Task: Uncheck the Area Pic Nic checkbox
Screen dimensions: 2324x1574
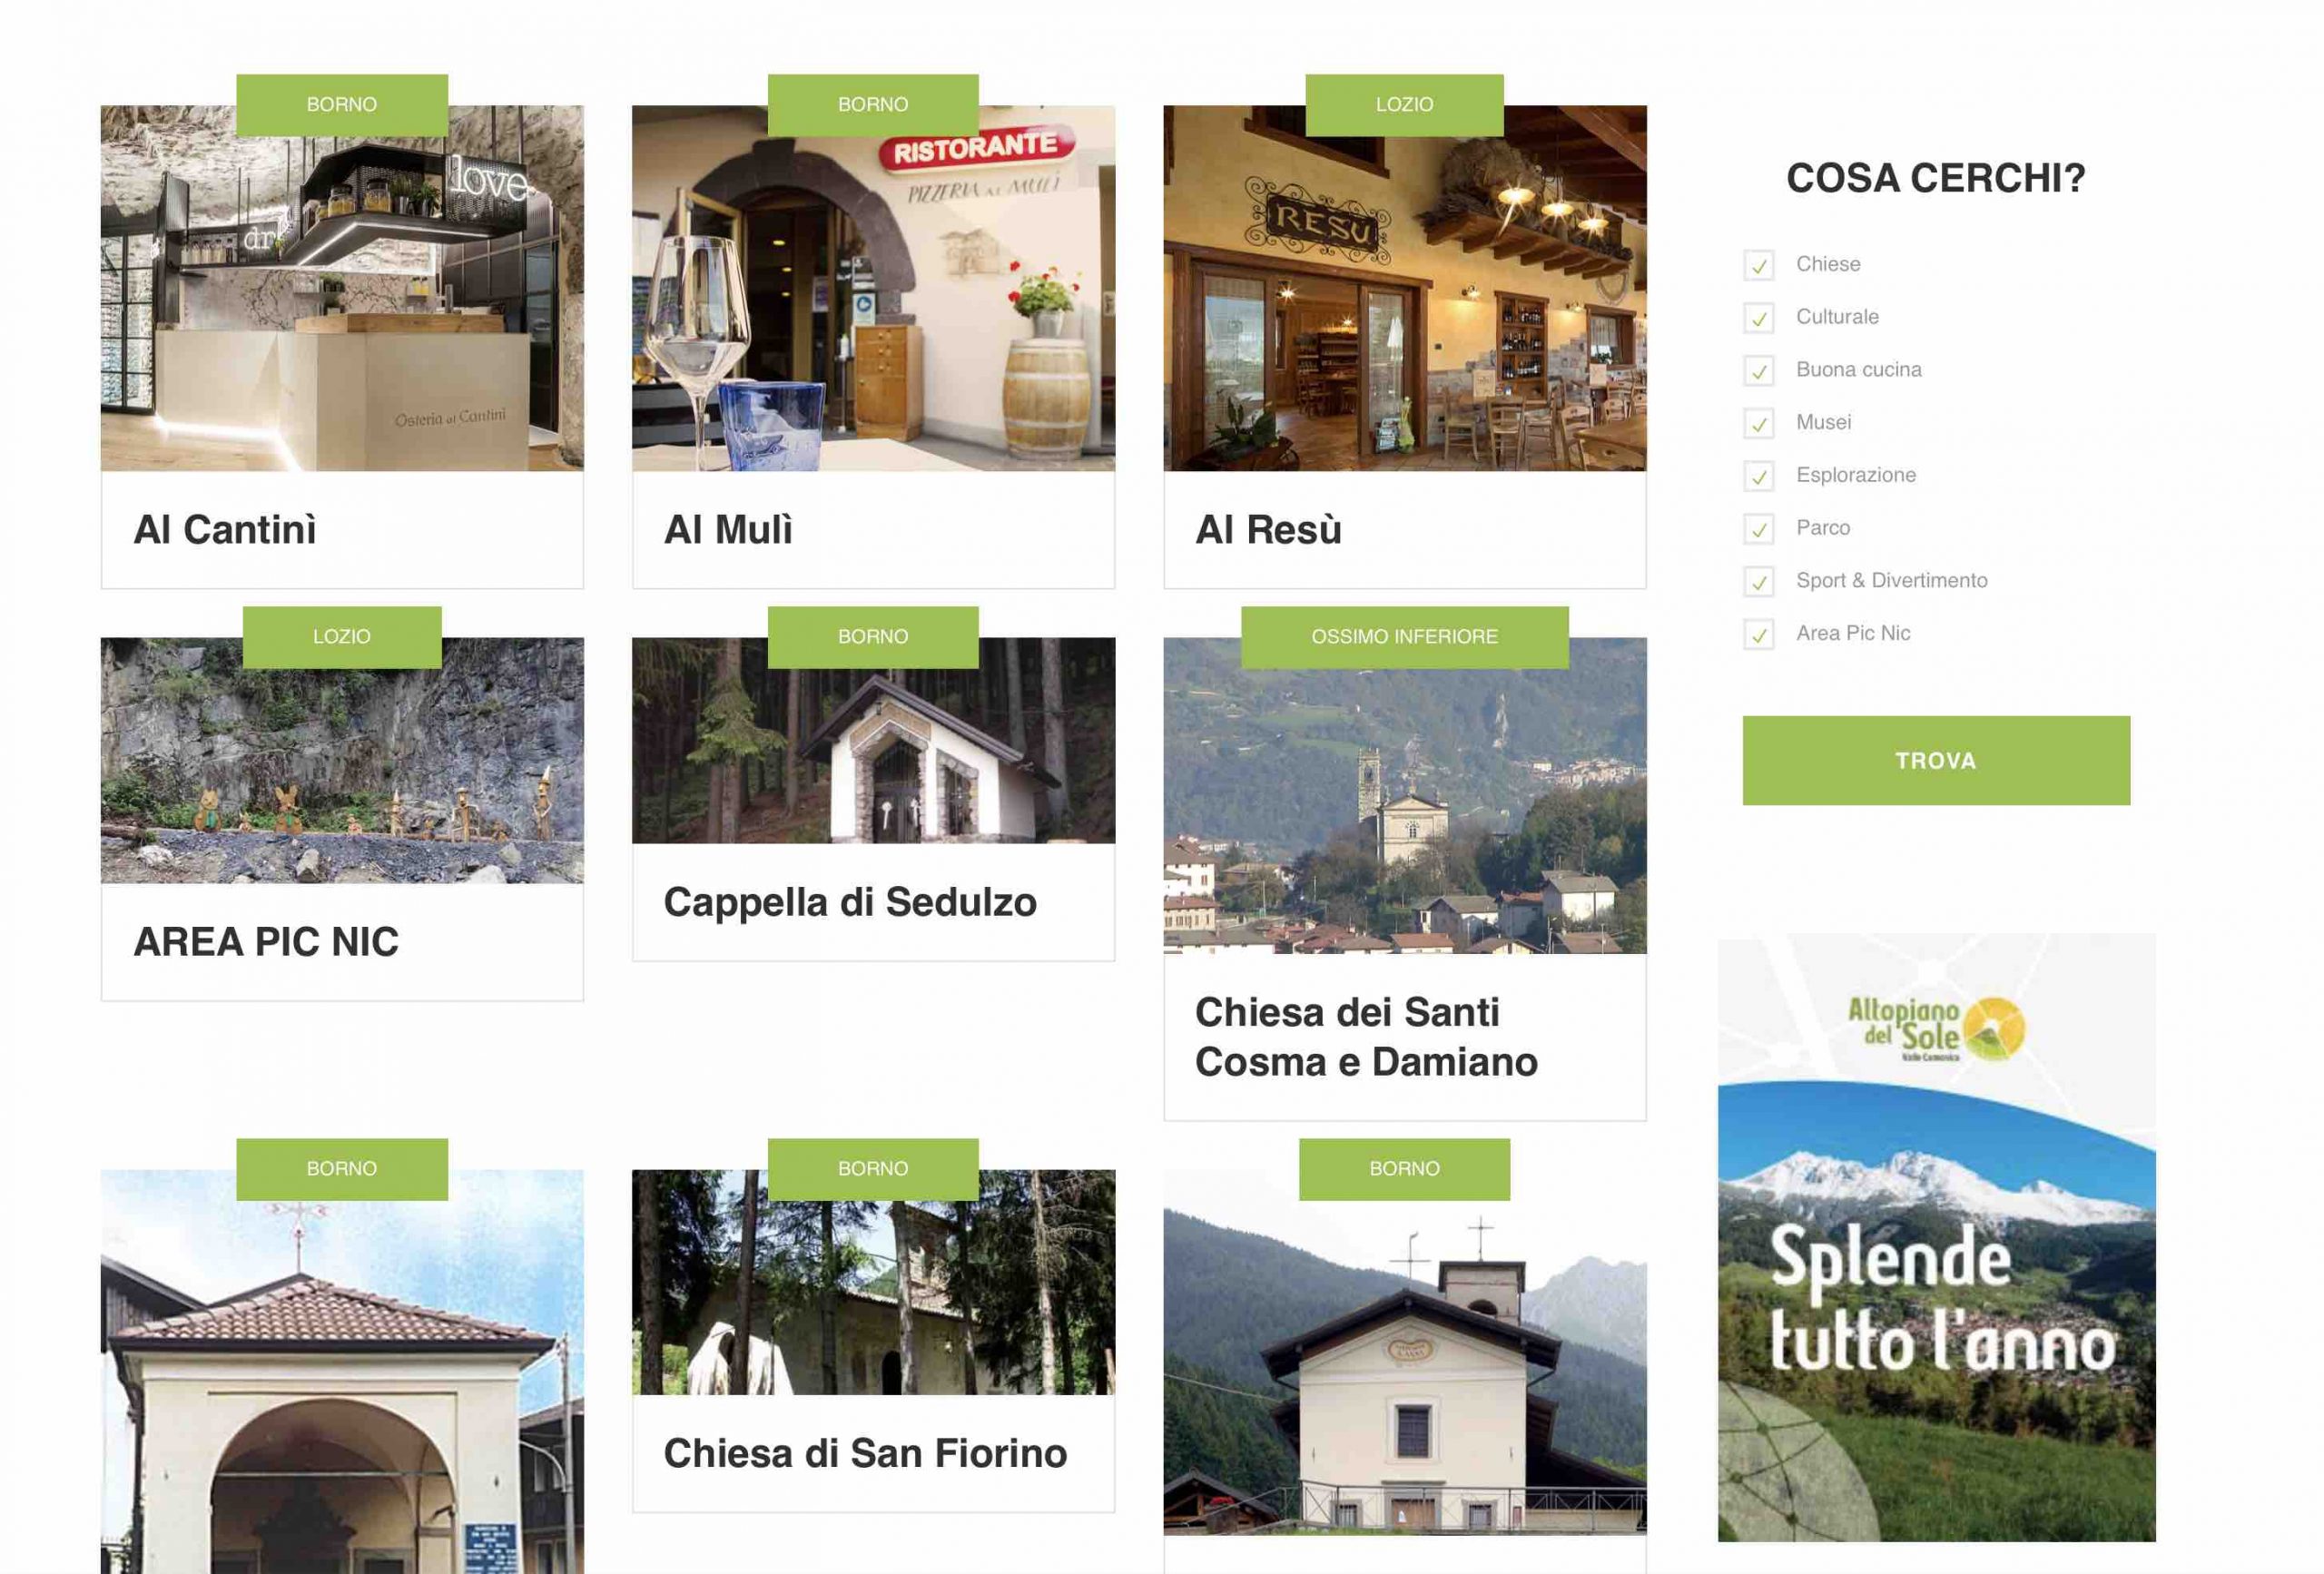Action: tap(1758, 634)
